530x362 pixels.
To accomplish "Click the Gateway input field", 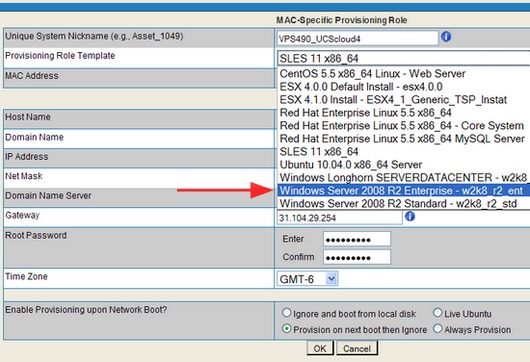I will point(339,218).
